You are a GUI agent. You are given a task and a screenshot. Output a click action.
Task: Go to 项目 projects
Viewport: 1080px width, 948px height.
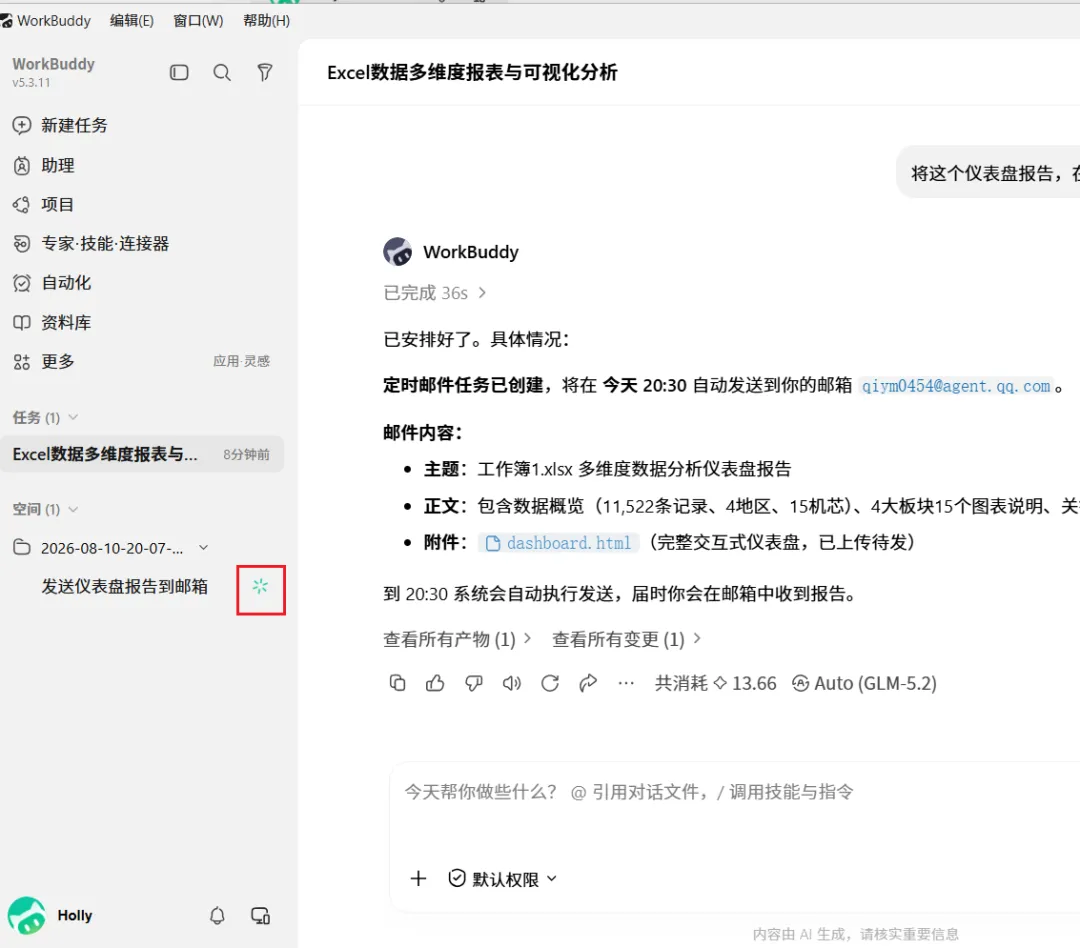(43, 205)
